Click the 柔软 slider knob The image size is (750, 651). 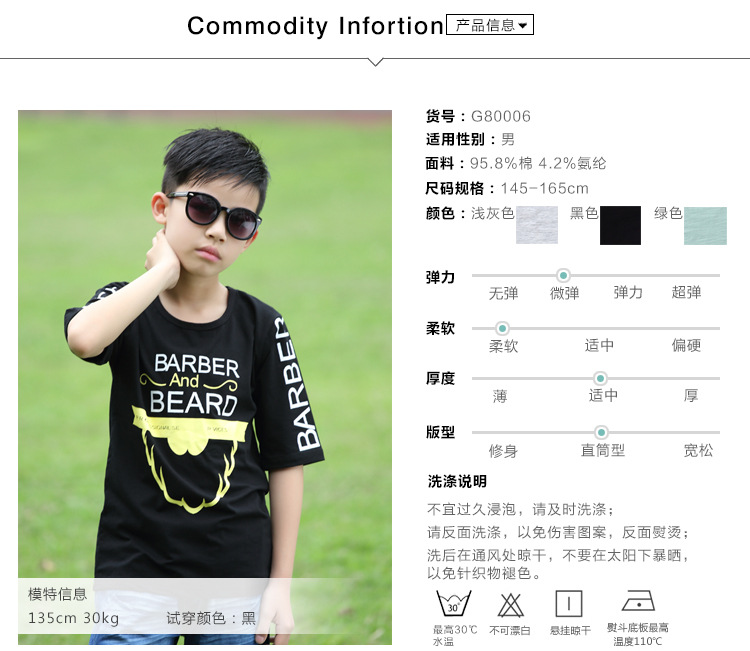(502, 329)
